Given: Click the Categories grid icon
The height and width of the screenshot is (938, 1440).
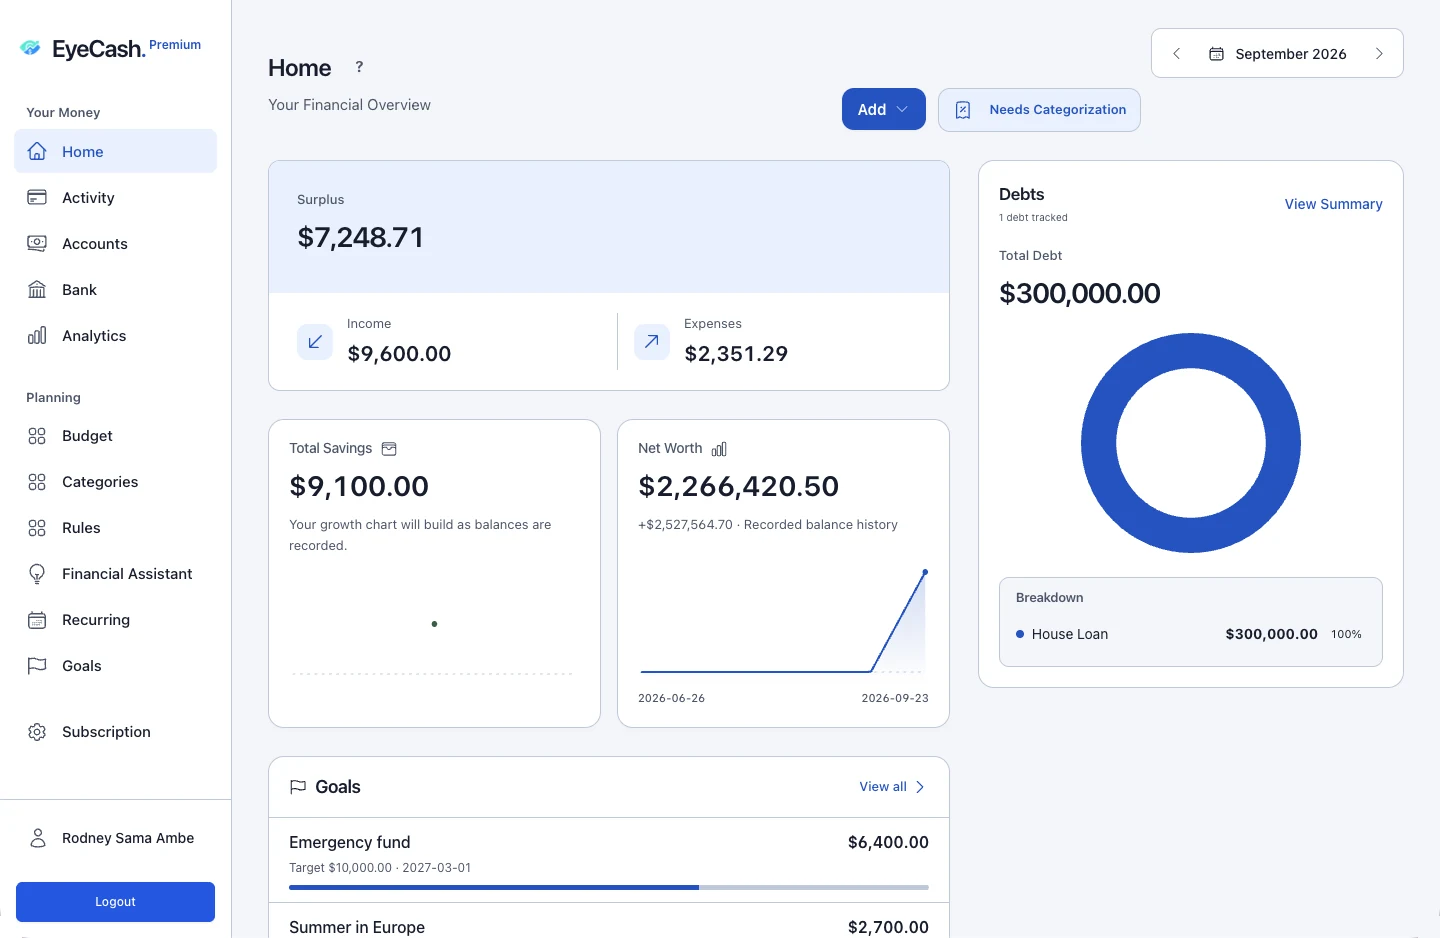Looking at the screenshot, I should [37, 482].
